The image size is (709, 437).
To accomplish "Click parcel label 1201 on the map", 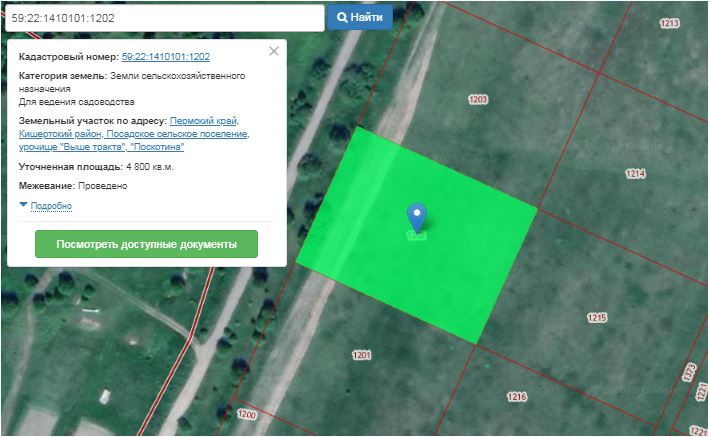I will click(x=361, y=355).
